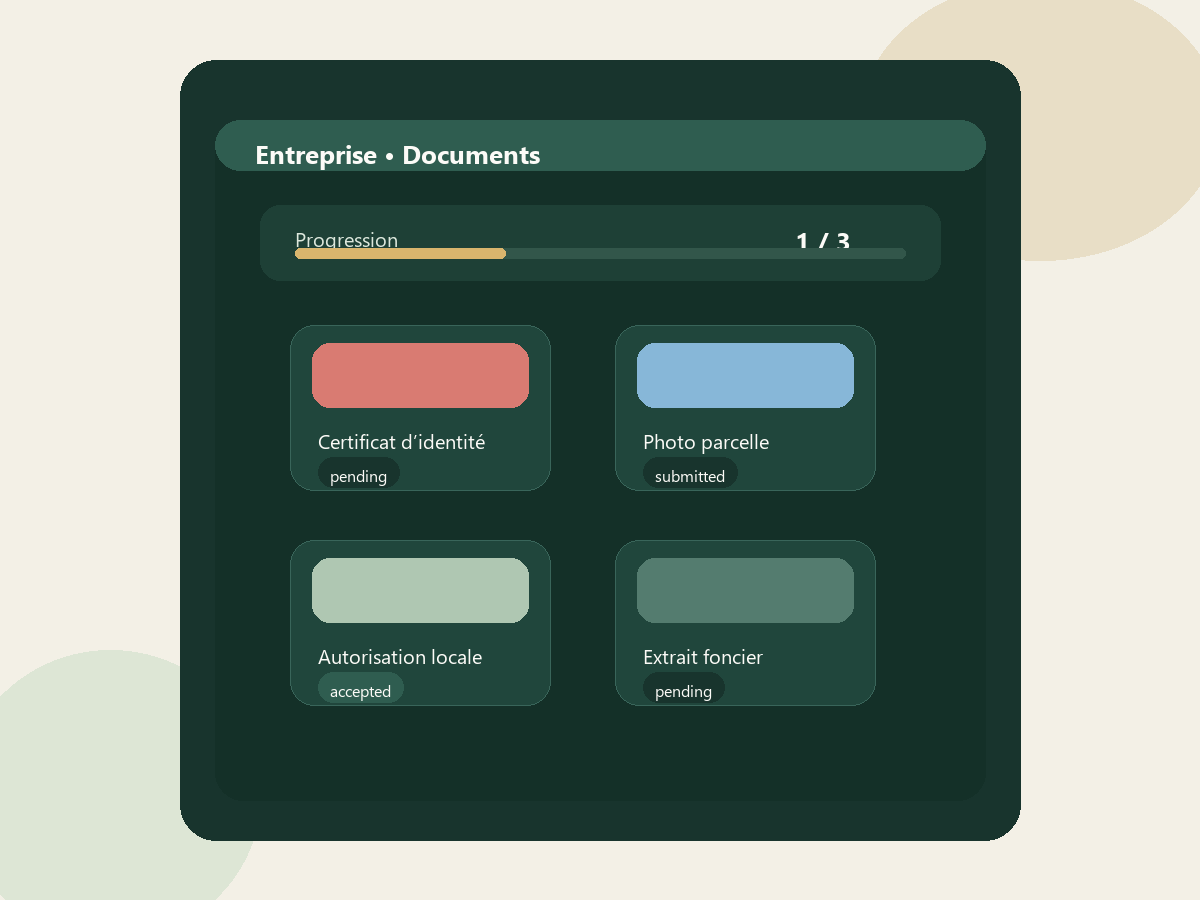Expand the Progression panel
The width and height of the screenshot is (1200, 900).
(x=600, y=242)
